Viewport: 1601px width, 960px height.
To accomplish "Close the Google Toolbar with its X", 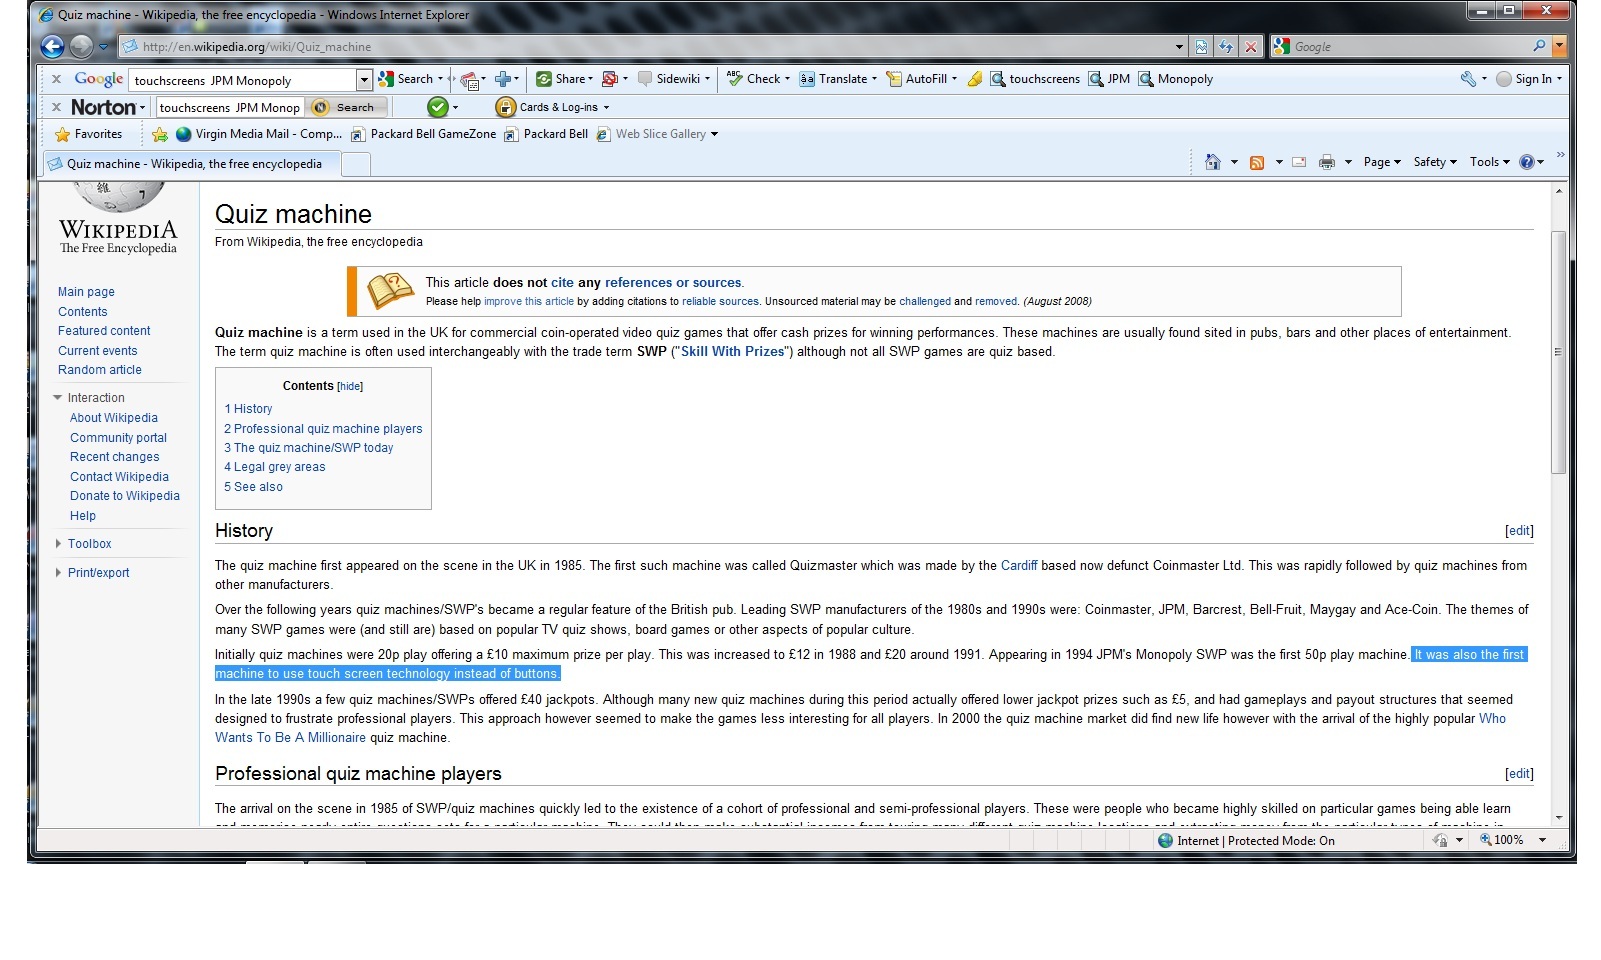I will 56,79.
